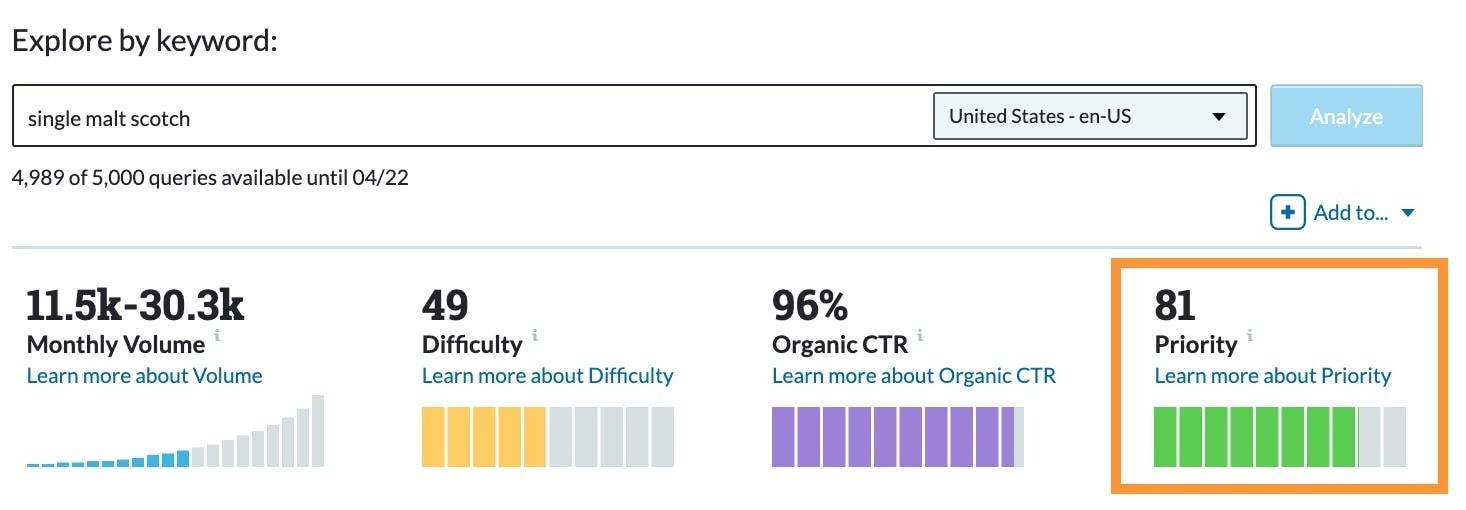Click the info icon beside Monthly Volume
Image resolution: width=1466 pixels, height=510 pixels.
tap(217, 336)
